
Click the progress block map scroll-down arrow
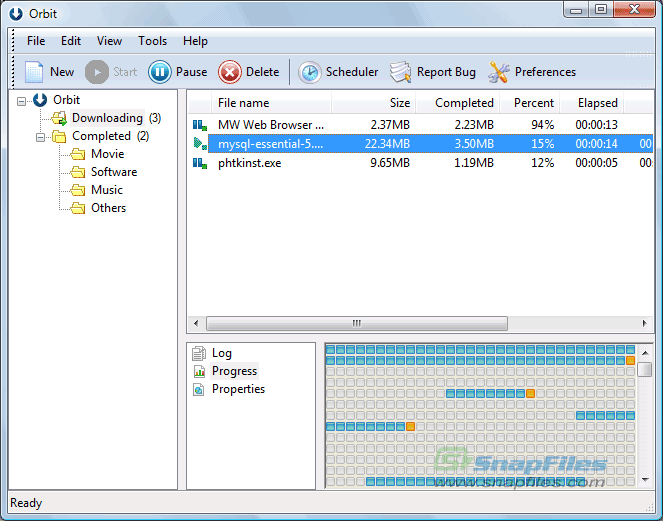tap(645, 480)
